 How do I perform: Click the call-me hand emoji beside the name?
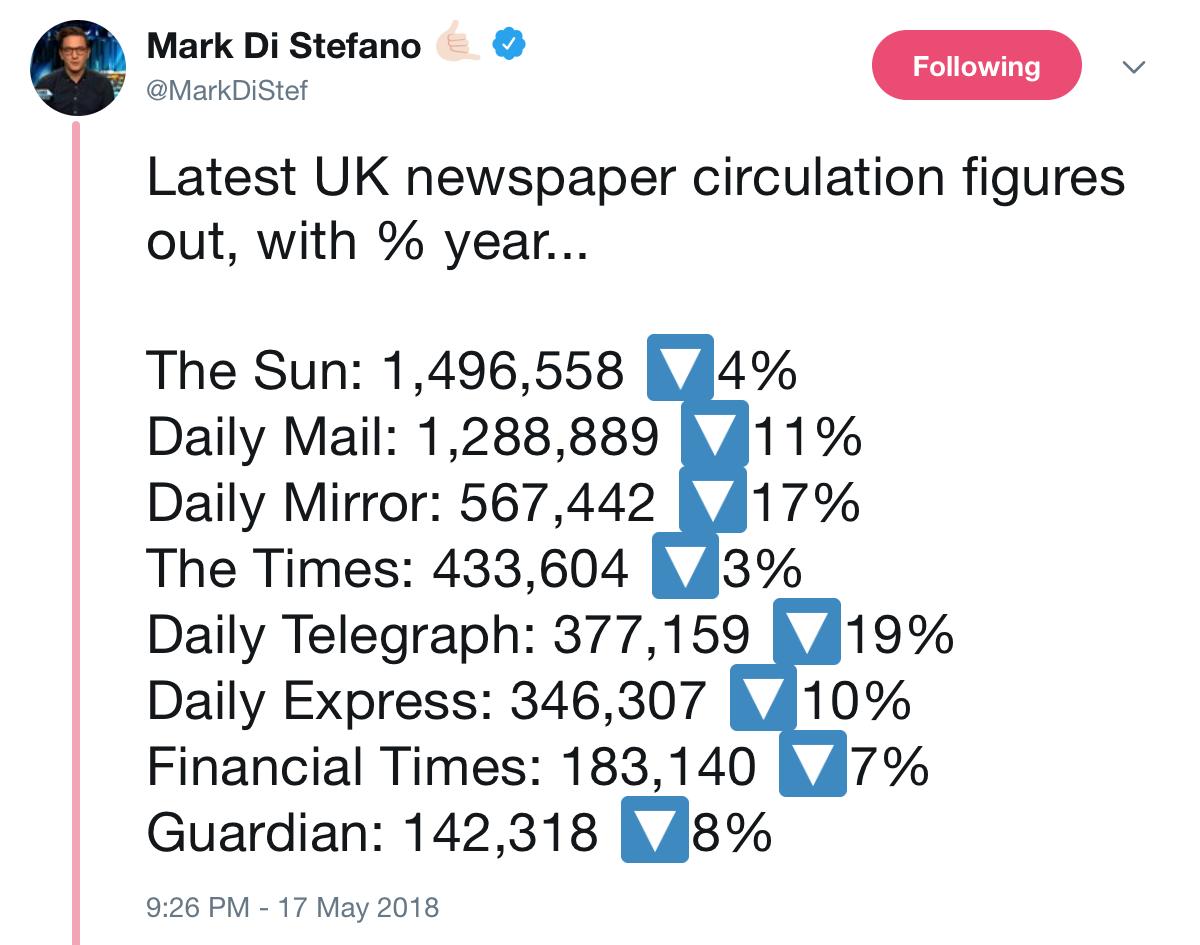pyautogui.click(x=458, y=45)
